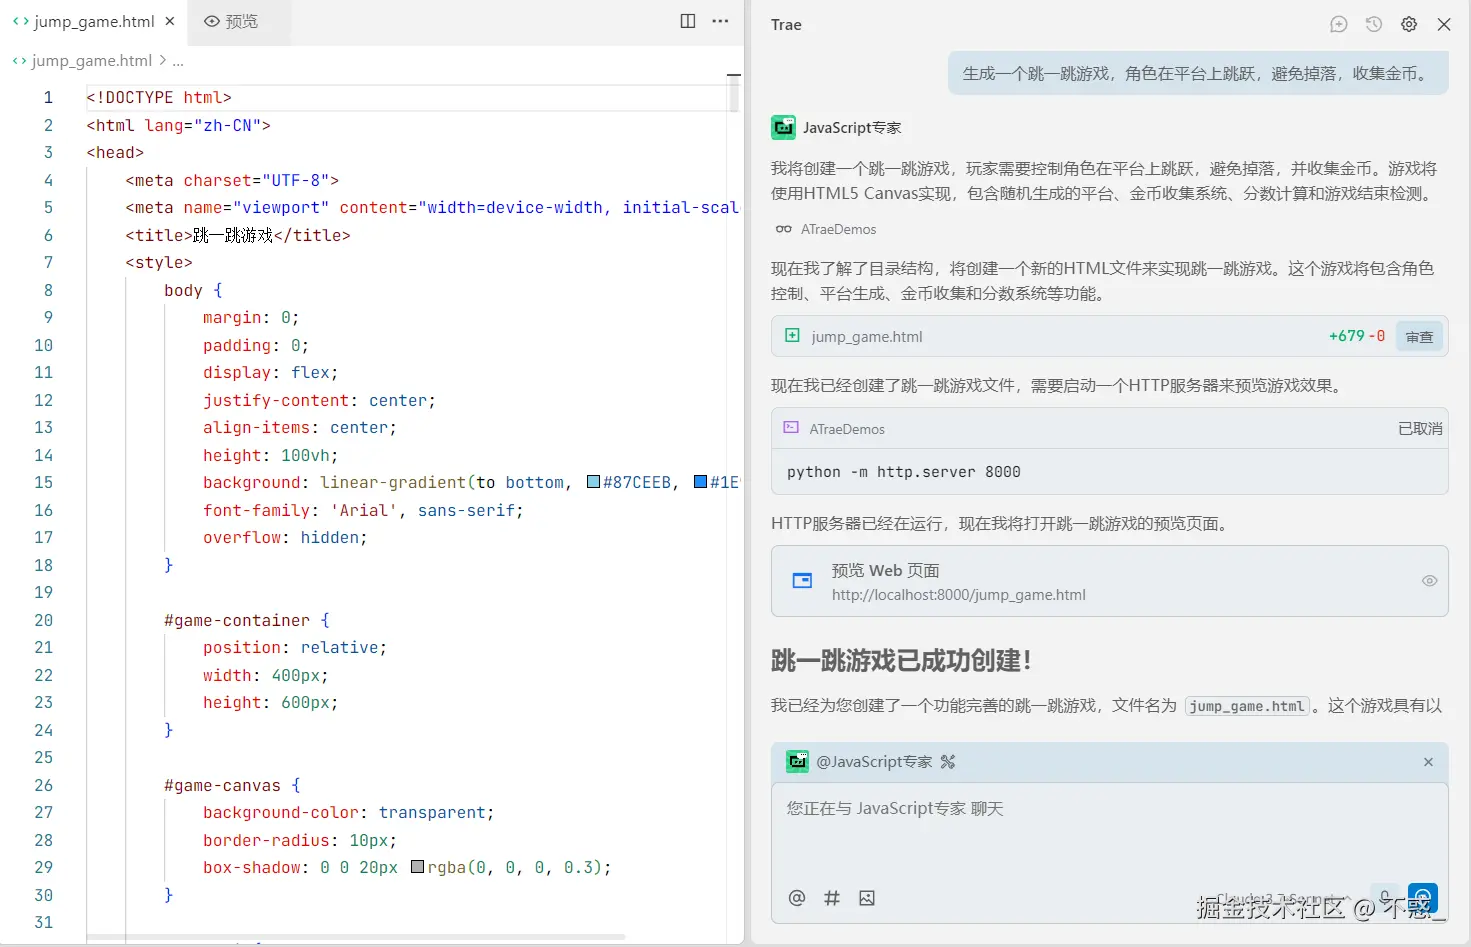Open chat history in Trae panel
The width and height of the screenshot is (1471, 947).
1374,25
